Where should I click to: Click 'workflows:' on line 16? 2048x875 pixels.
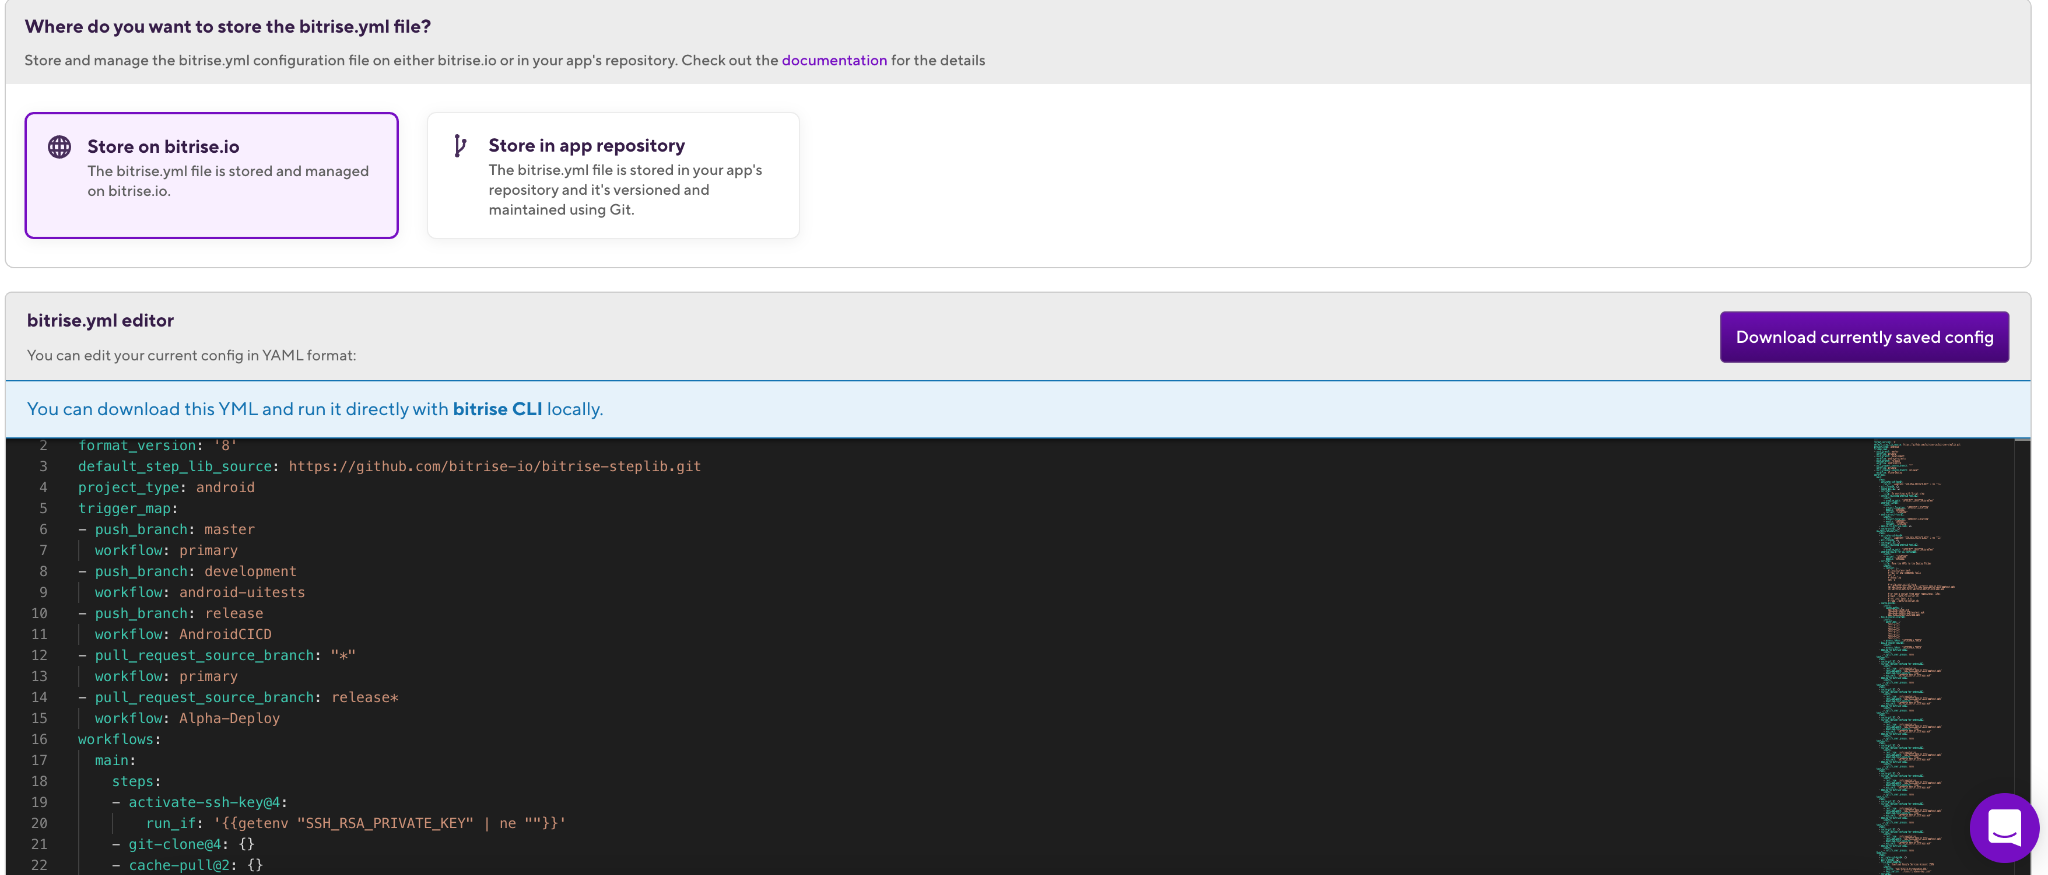(120, 739)
